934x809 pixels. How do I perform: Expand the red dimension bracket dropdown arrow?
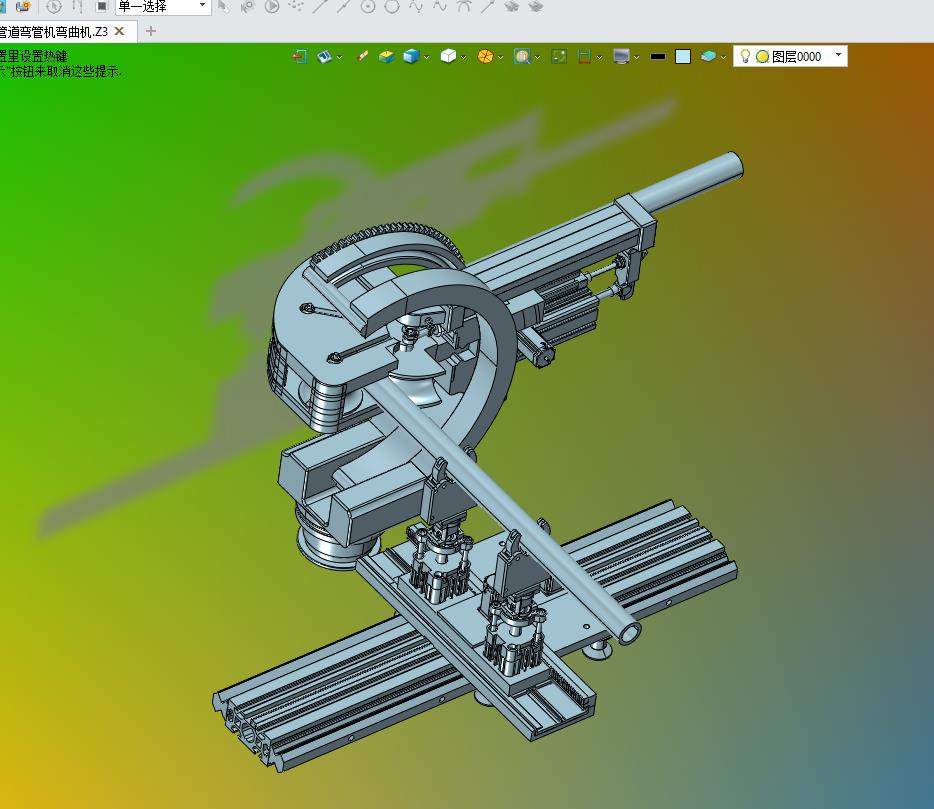[599, 57]
